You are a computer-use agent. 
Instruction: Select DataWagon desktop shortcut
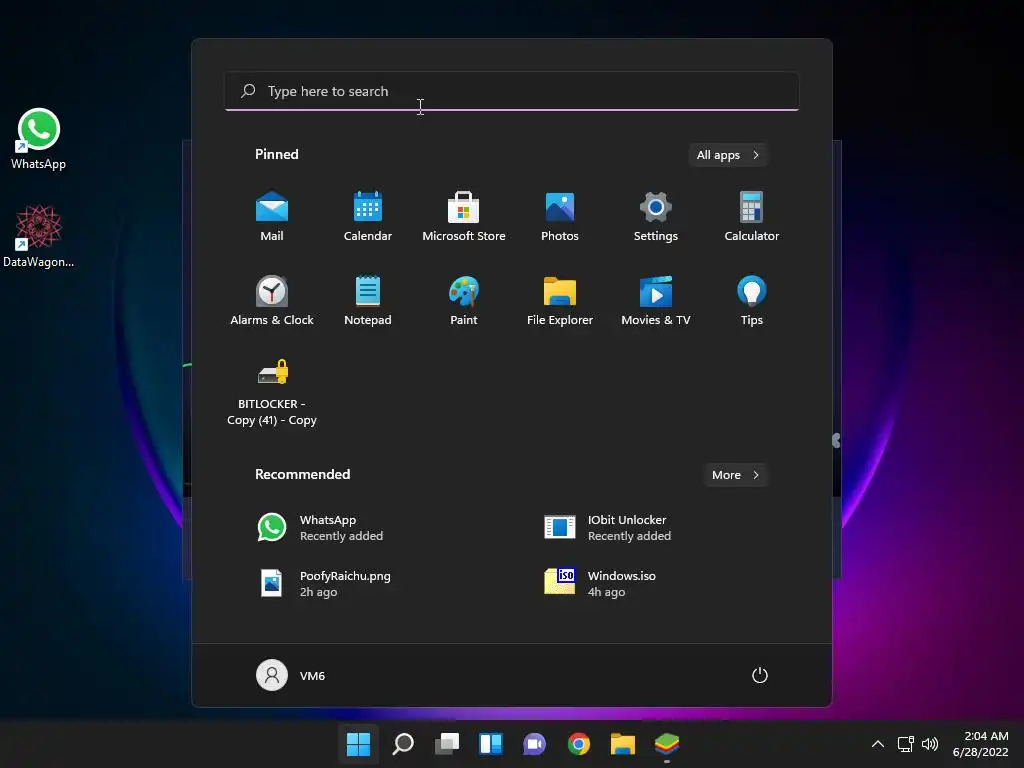click(39, 236)
